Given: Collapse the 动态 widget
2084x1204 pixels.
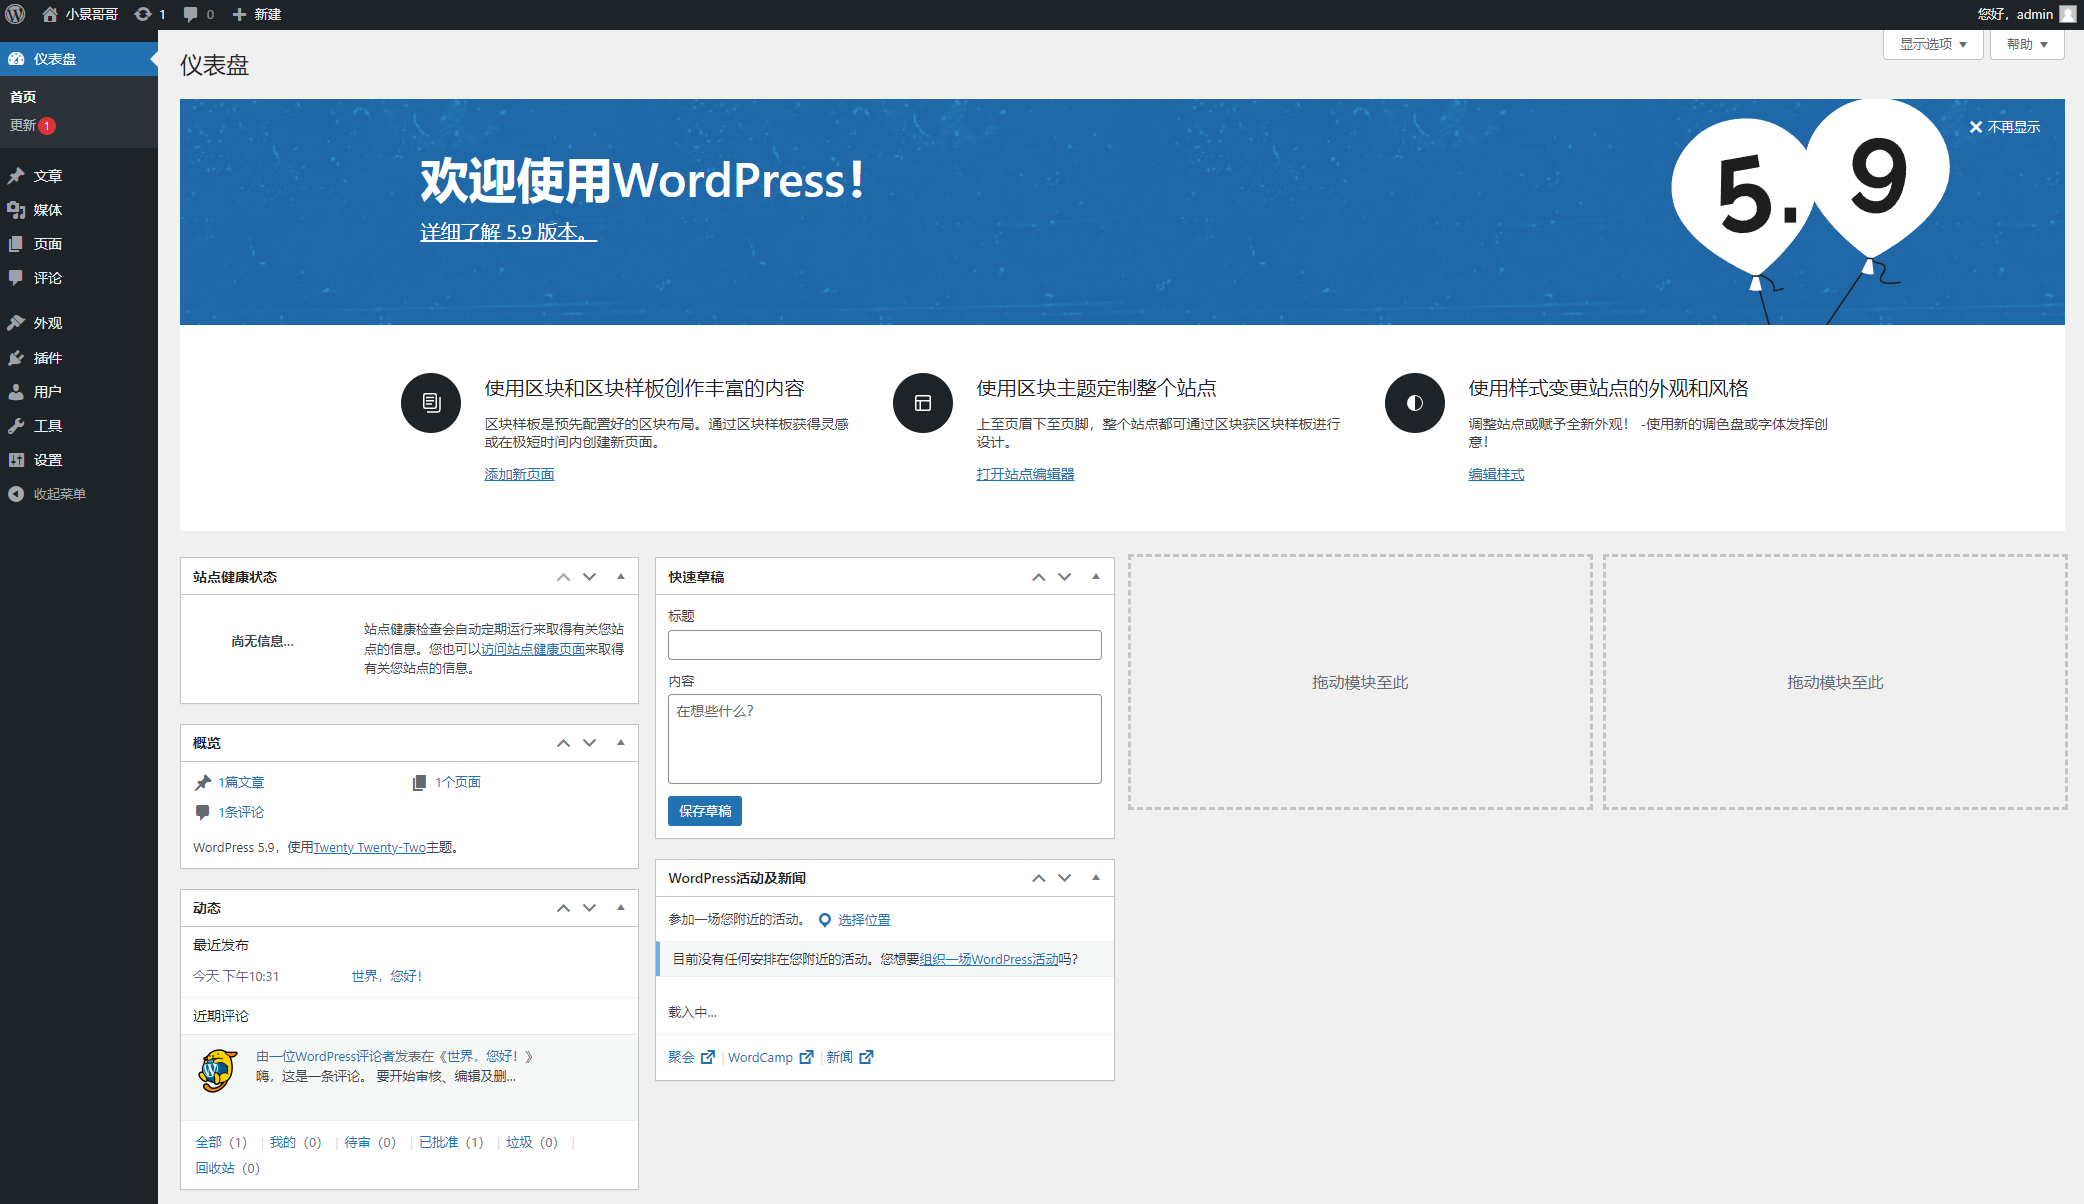Looking at the screenshot, I should [620, 908].
